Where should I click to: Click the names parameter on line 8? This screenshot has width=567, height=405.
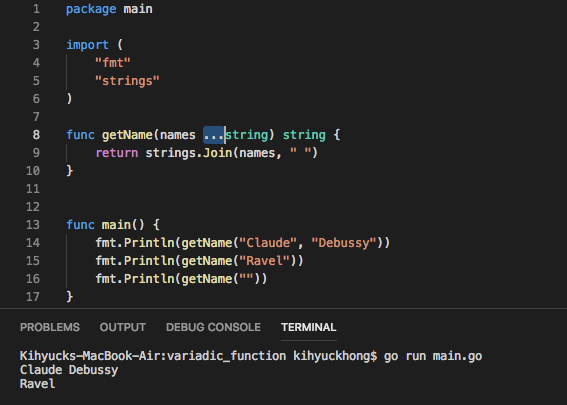coord(178,135)
